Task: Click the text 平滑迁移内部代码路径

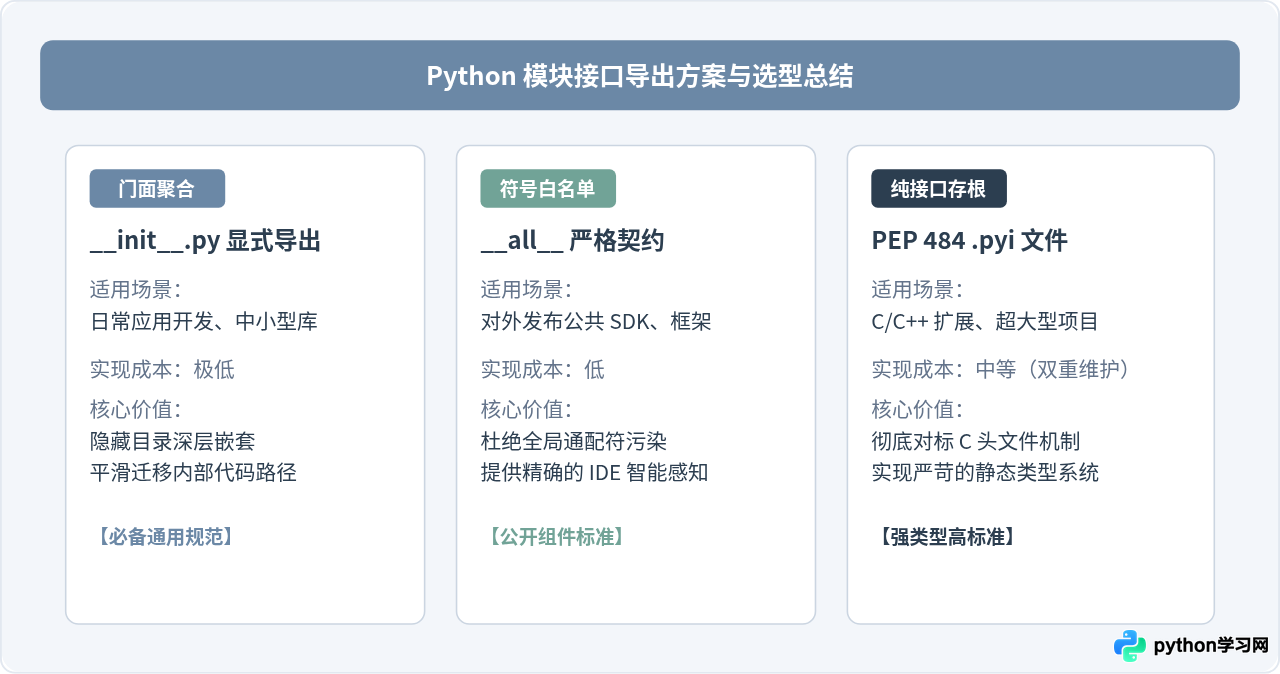Action: [193, 473]
